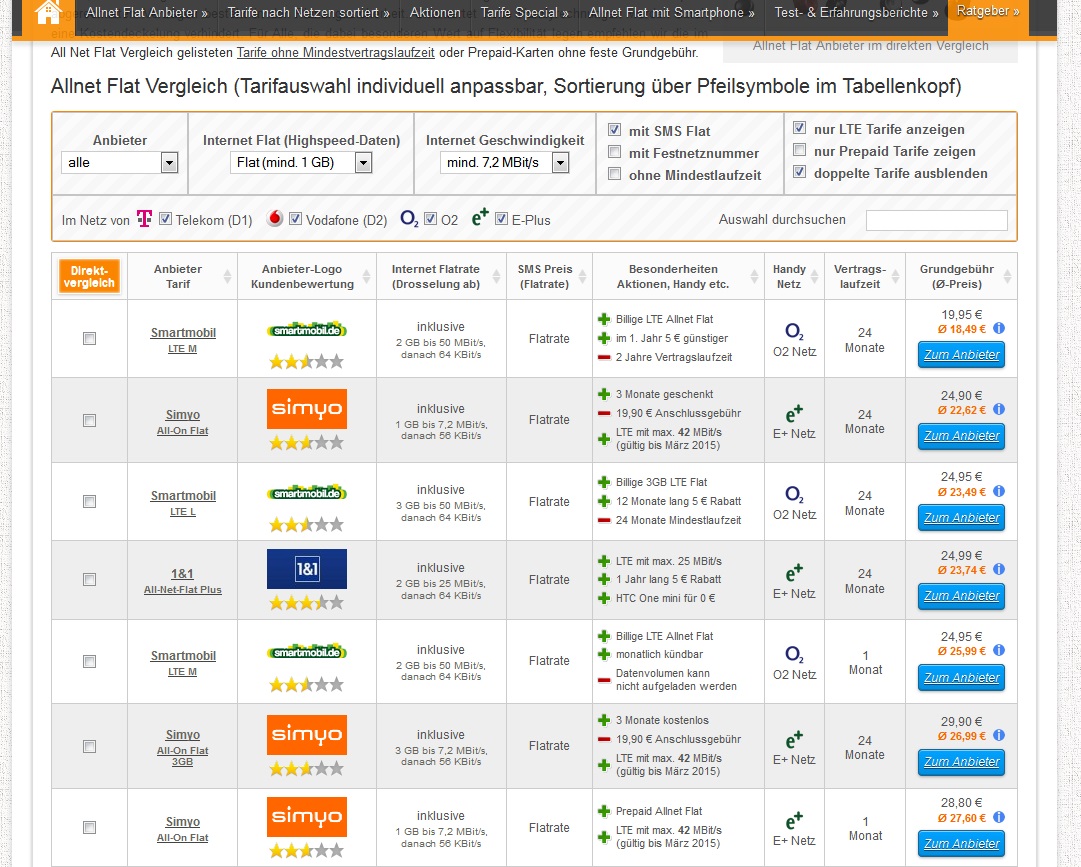
Task: Select 1&1 All-Net-Flat Plus for comparison
Action: 89,580
